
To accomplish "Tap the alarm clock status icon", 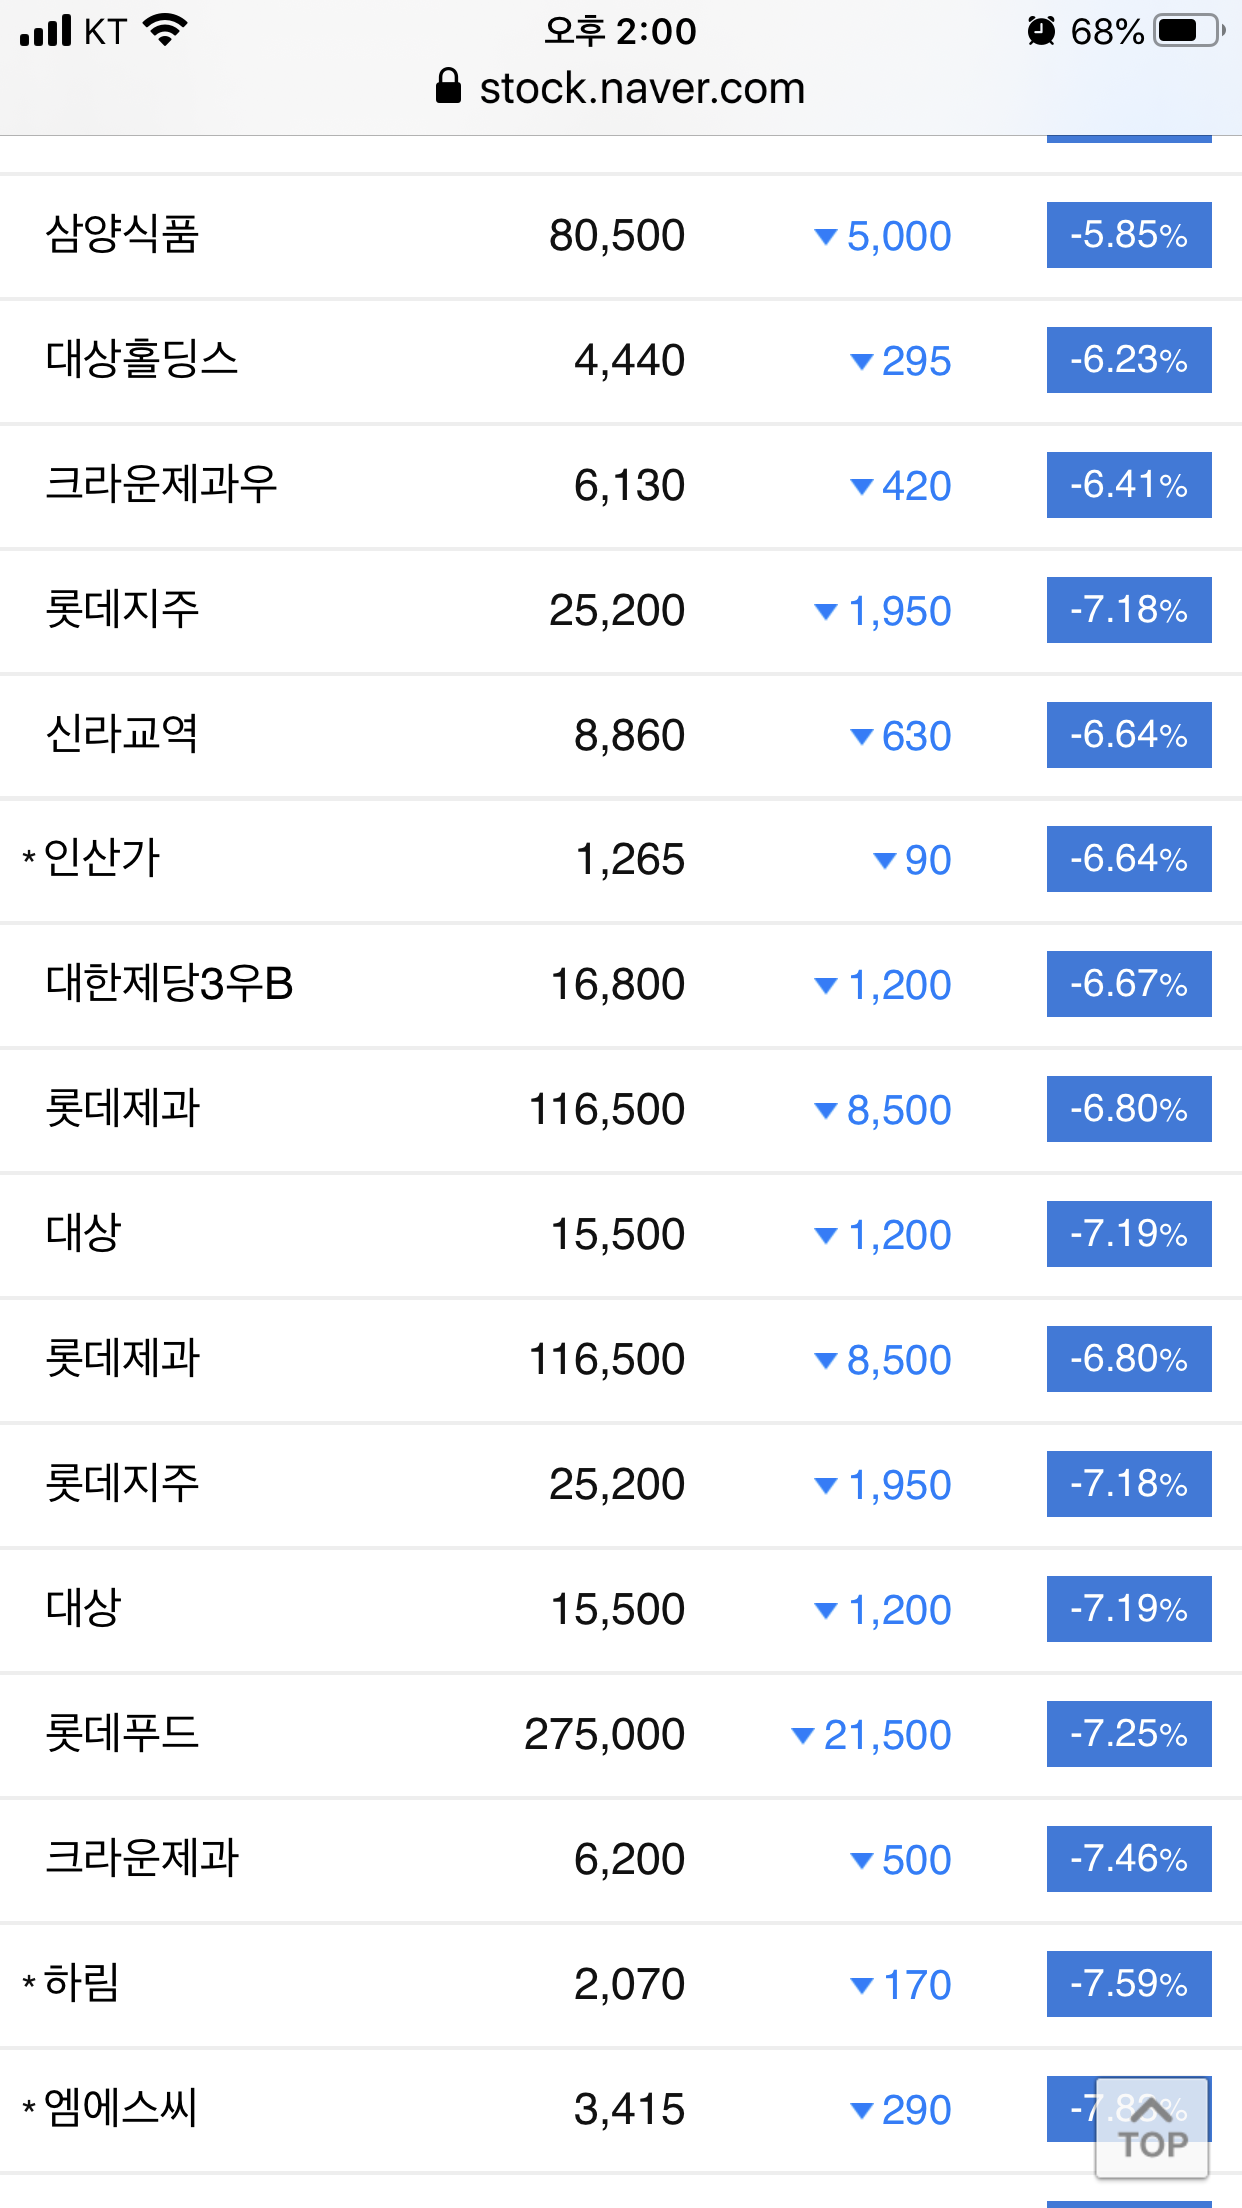I will coord(1041,31).
